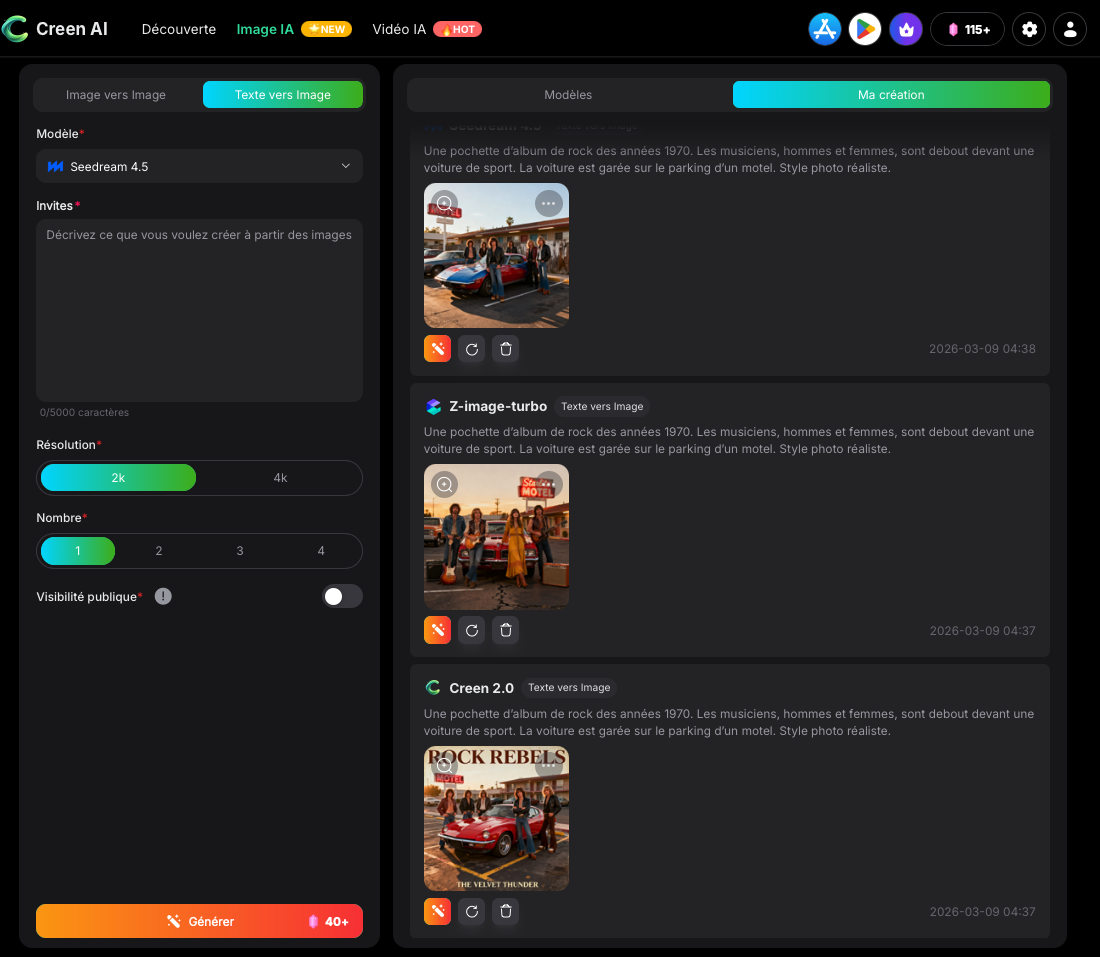Click magic wand icon under Seedream image
Viewport: 1100px width, 957px height.
pos(437,348)
